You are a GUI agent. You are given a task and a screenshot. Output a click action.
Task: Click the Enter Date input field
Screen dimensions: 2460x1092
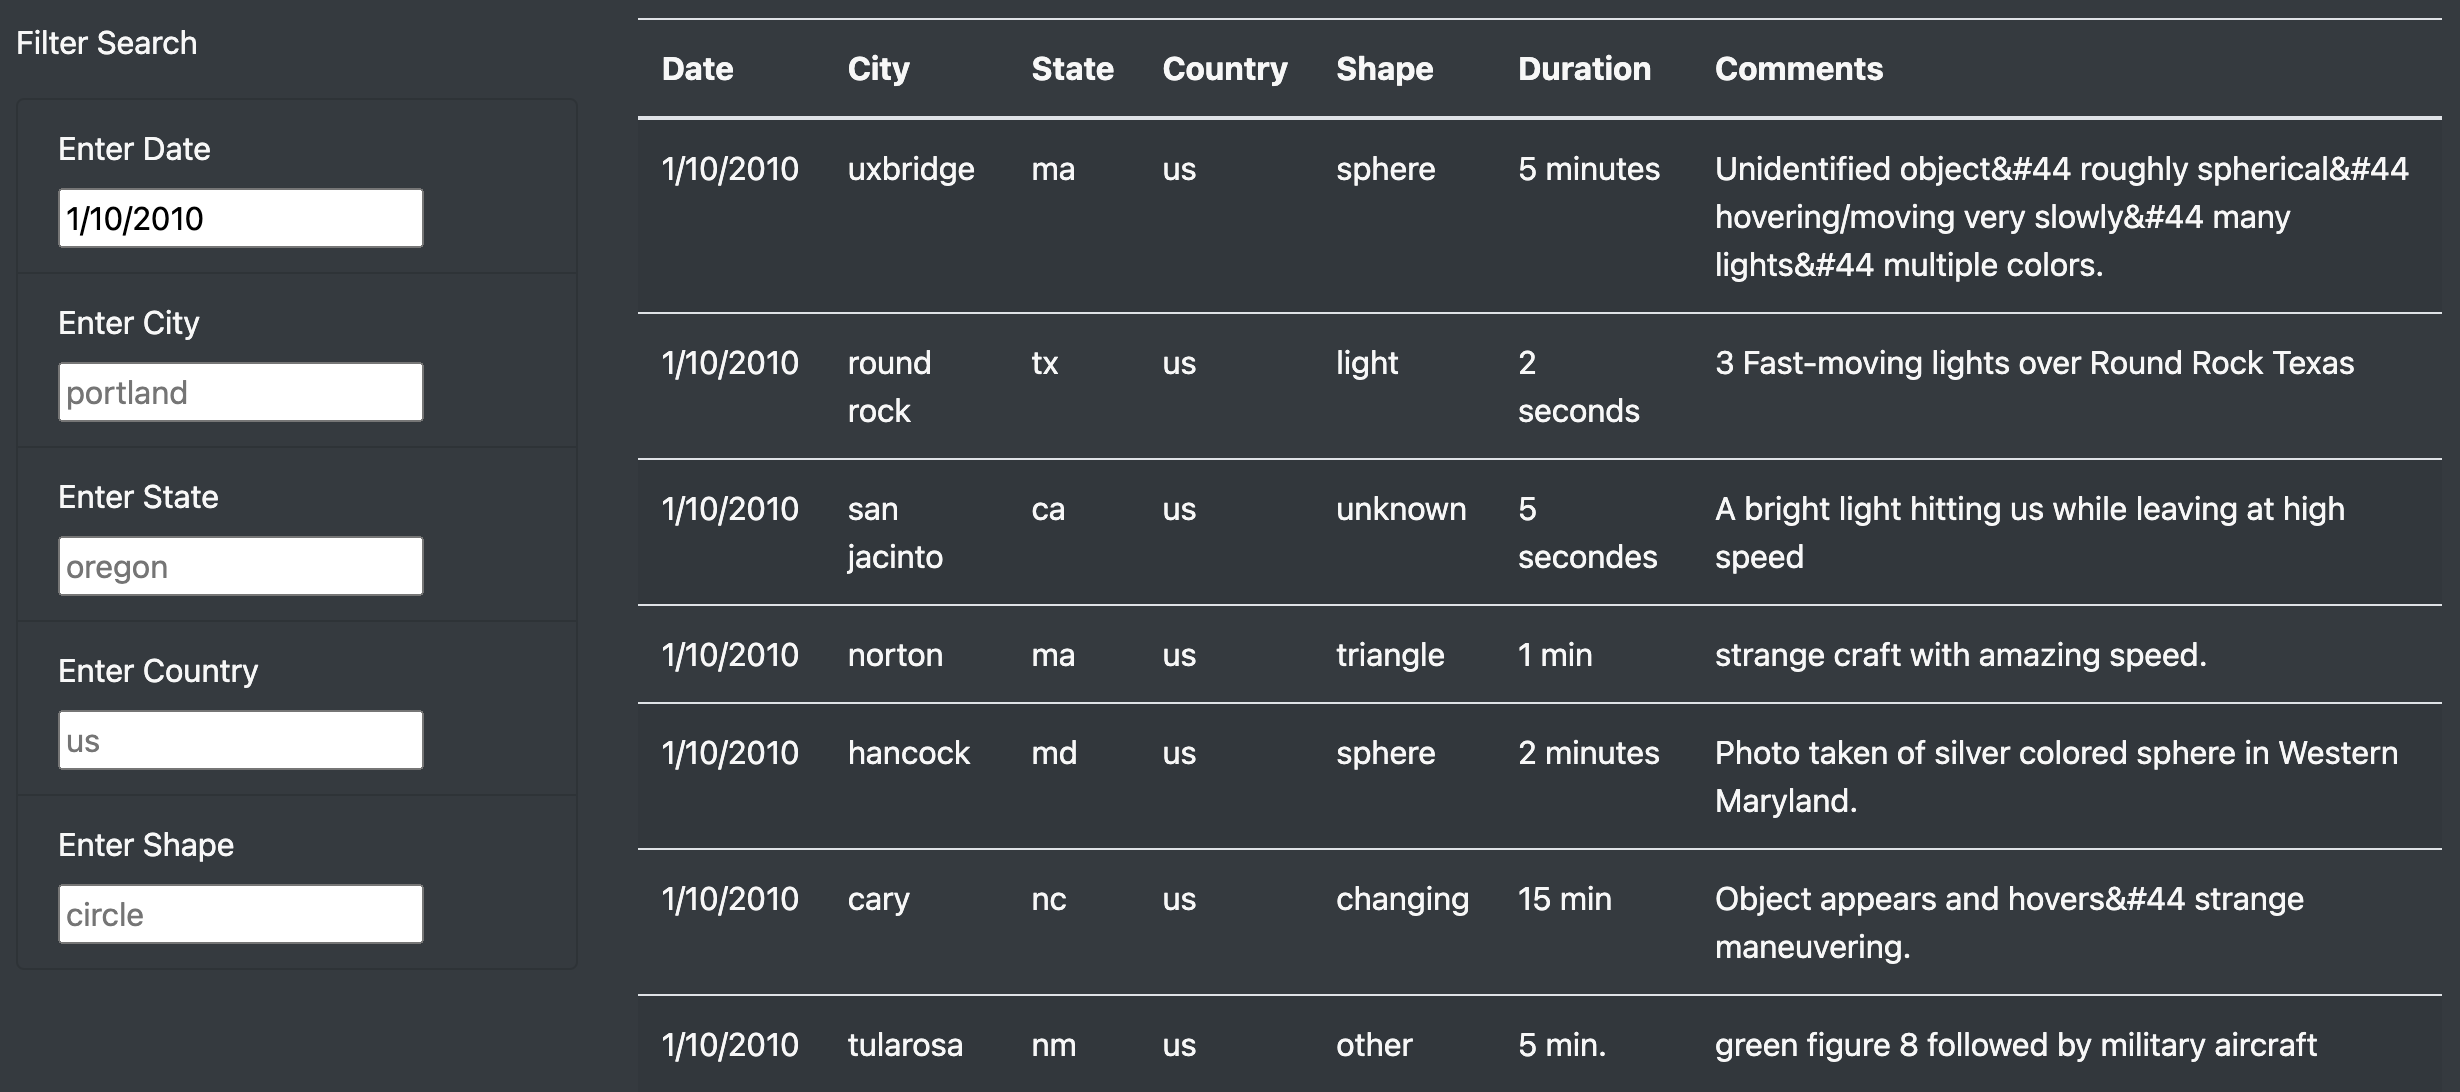coord(240,217)
